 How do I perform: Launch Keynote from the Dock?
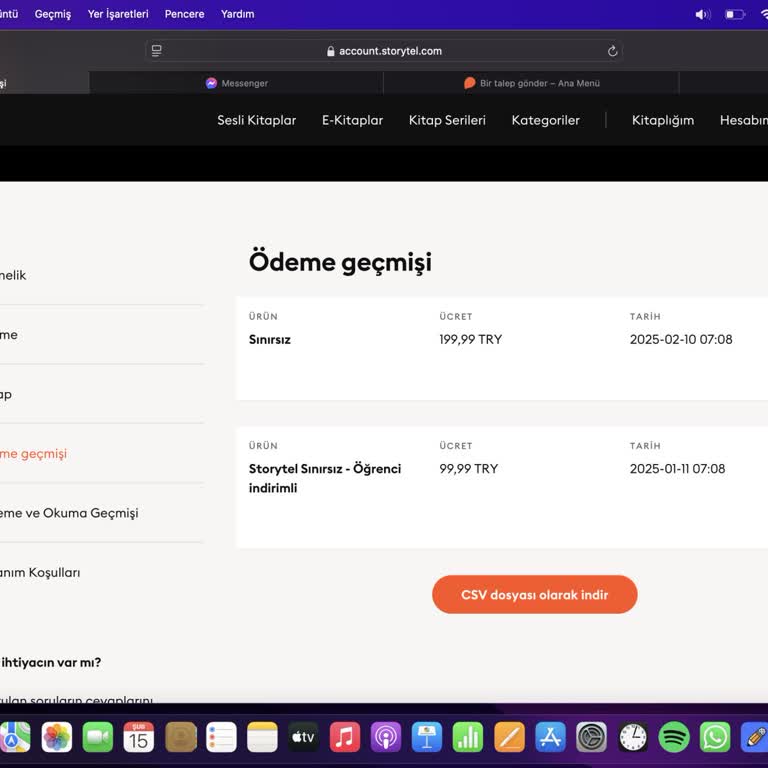point(427,737)
